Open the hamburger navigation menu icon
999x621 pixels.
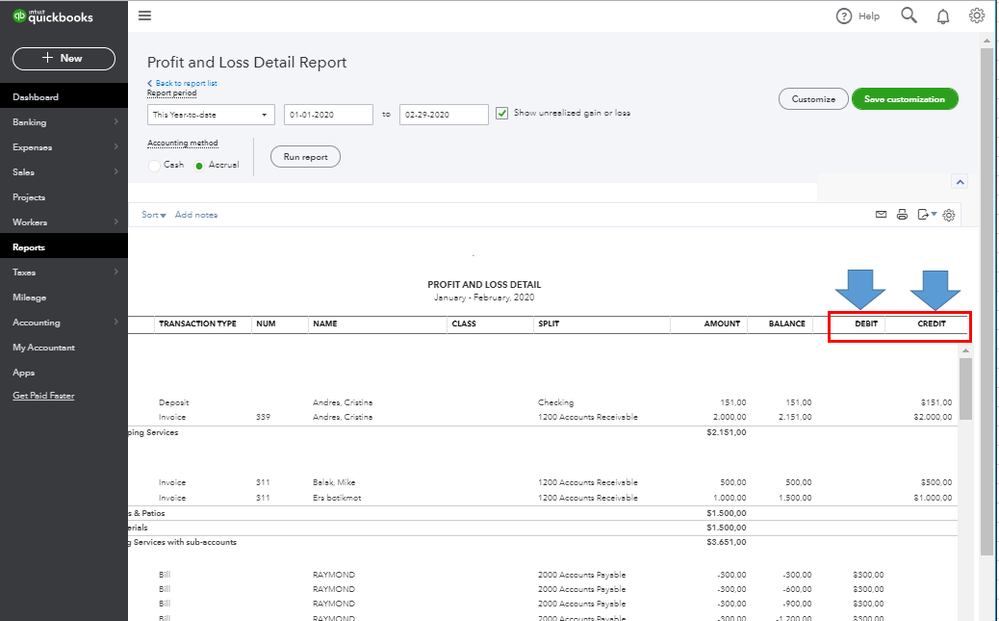pyautogui.click(x=145, y=16)
